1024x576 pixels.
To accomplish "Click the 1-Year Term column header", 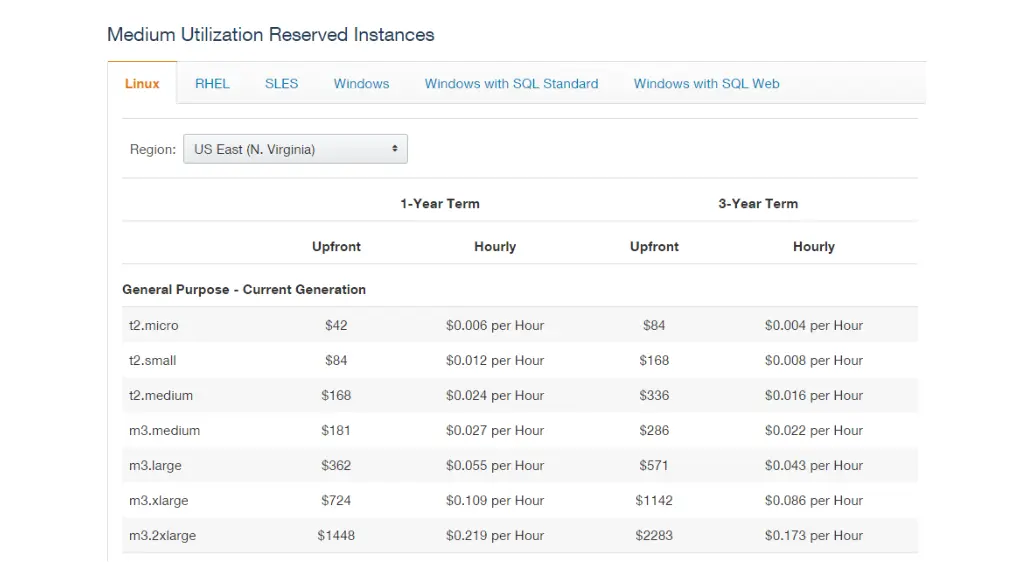I will (440, 204).
